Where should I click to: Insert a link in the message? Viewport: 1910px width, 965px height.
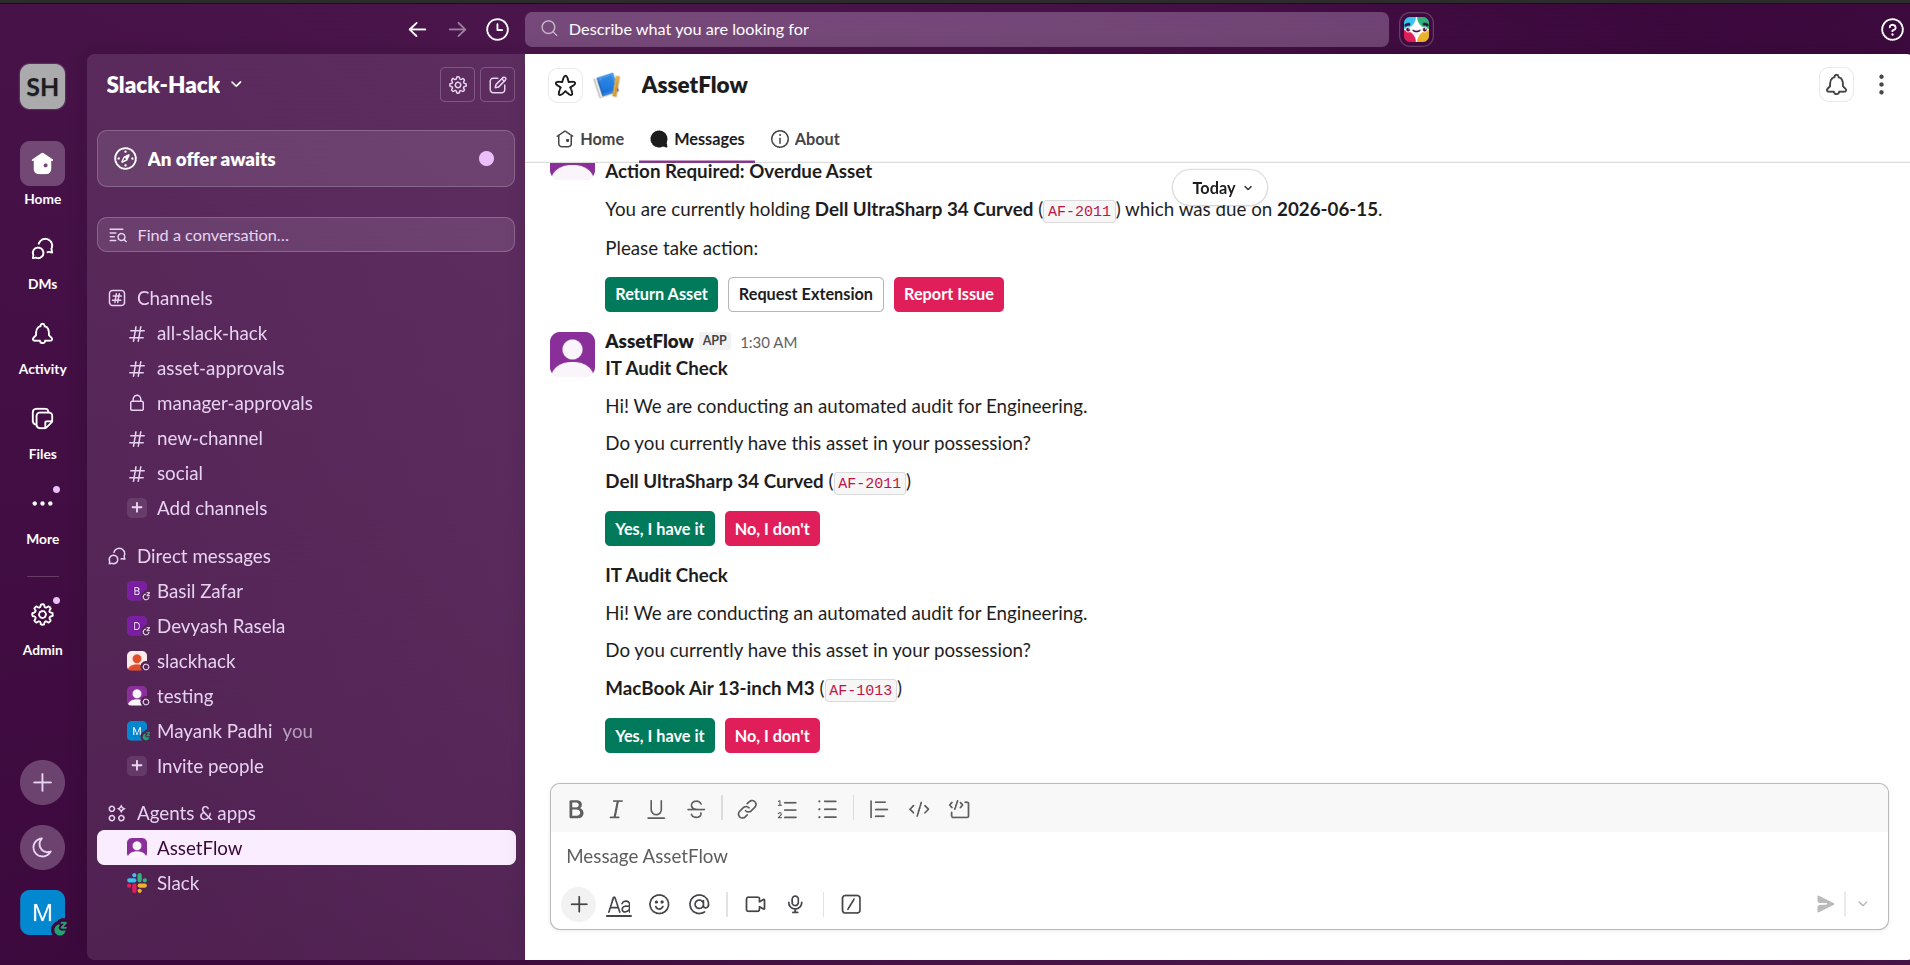pyautogui.click(x=747, y=809)
